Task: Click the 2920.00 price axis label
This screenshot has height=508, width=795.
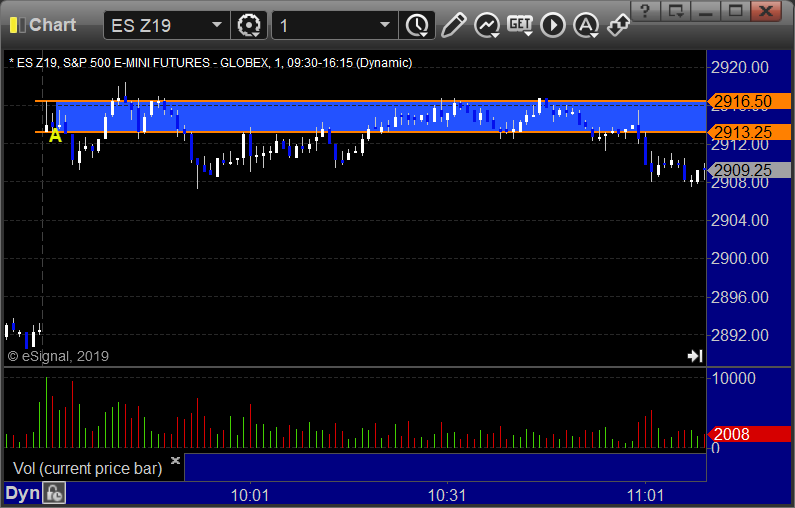Action: click(x=740, y=67)
